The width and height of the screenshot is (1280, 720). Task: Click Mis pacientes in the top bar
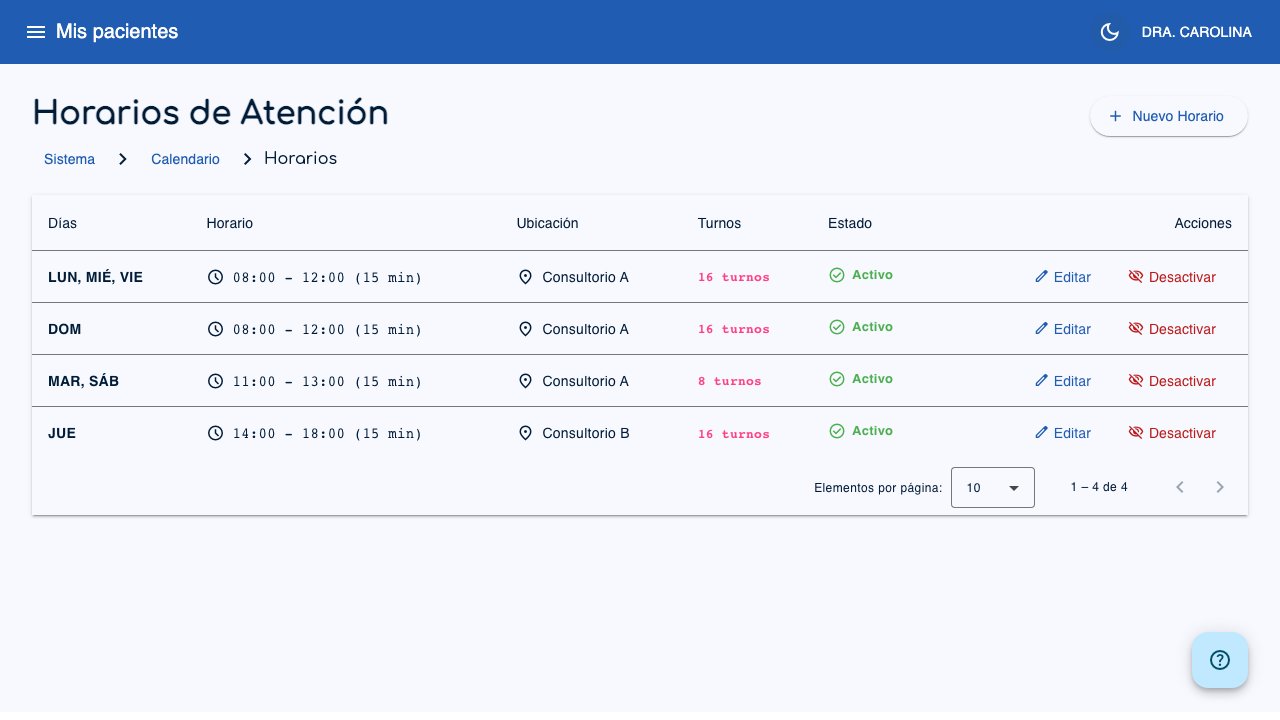[x=116, y=32]
